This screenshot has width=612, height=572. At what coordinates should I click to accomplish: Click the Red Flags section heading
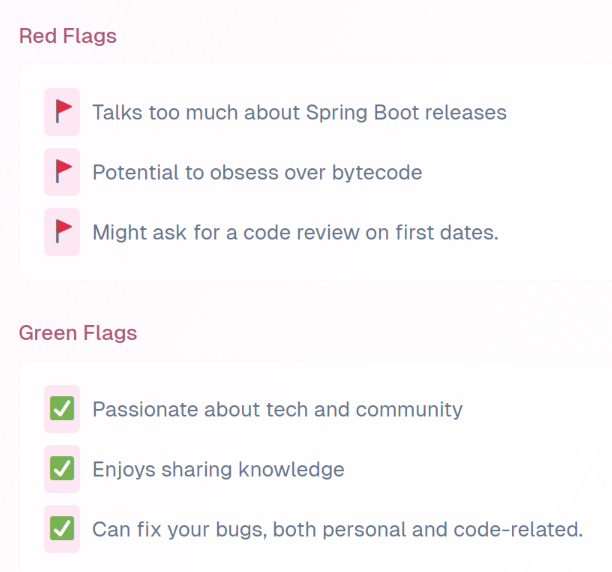[x=68, y=36]
